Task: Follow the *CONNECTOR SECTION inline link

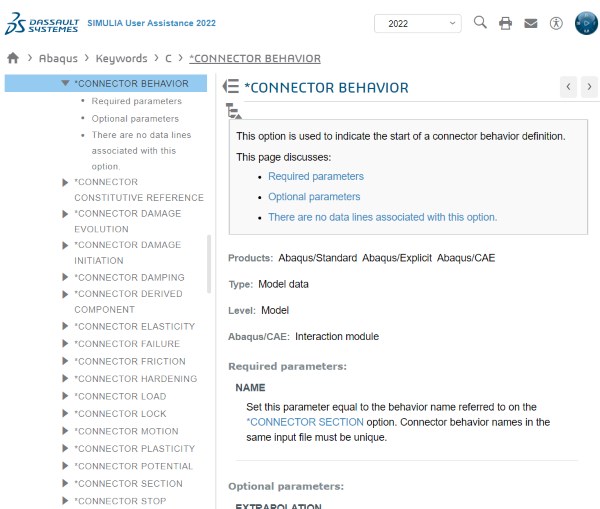Action: pyautogui.click(x=305, y=422)
